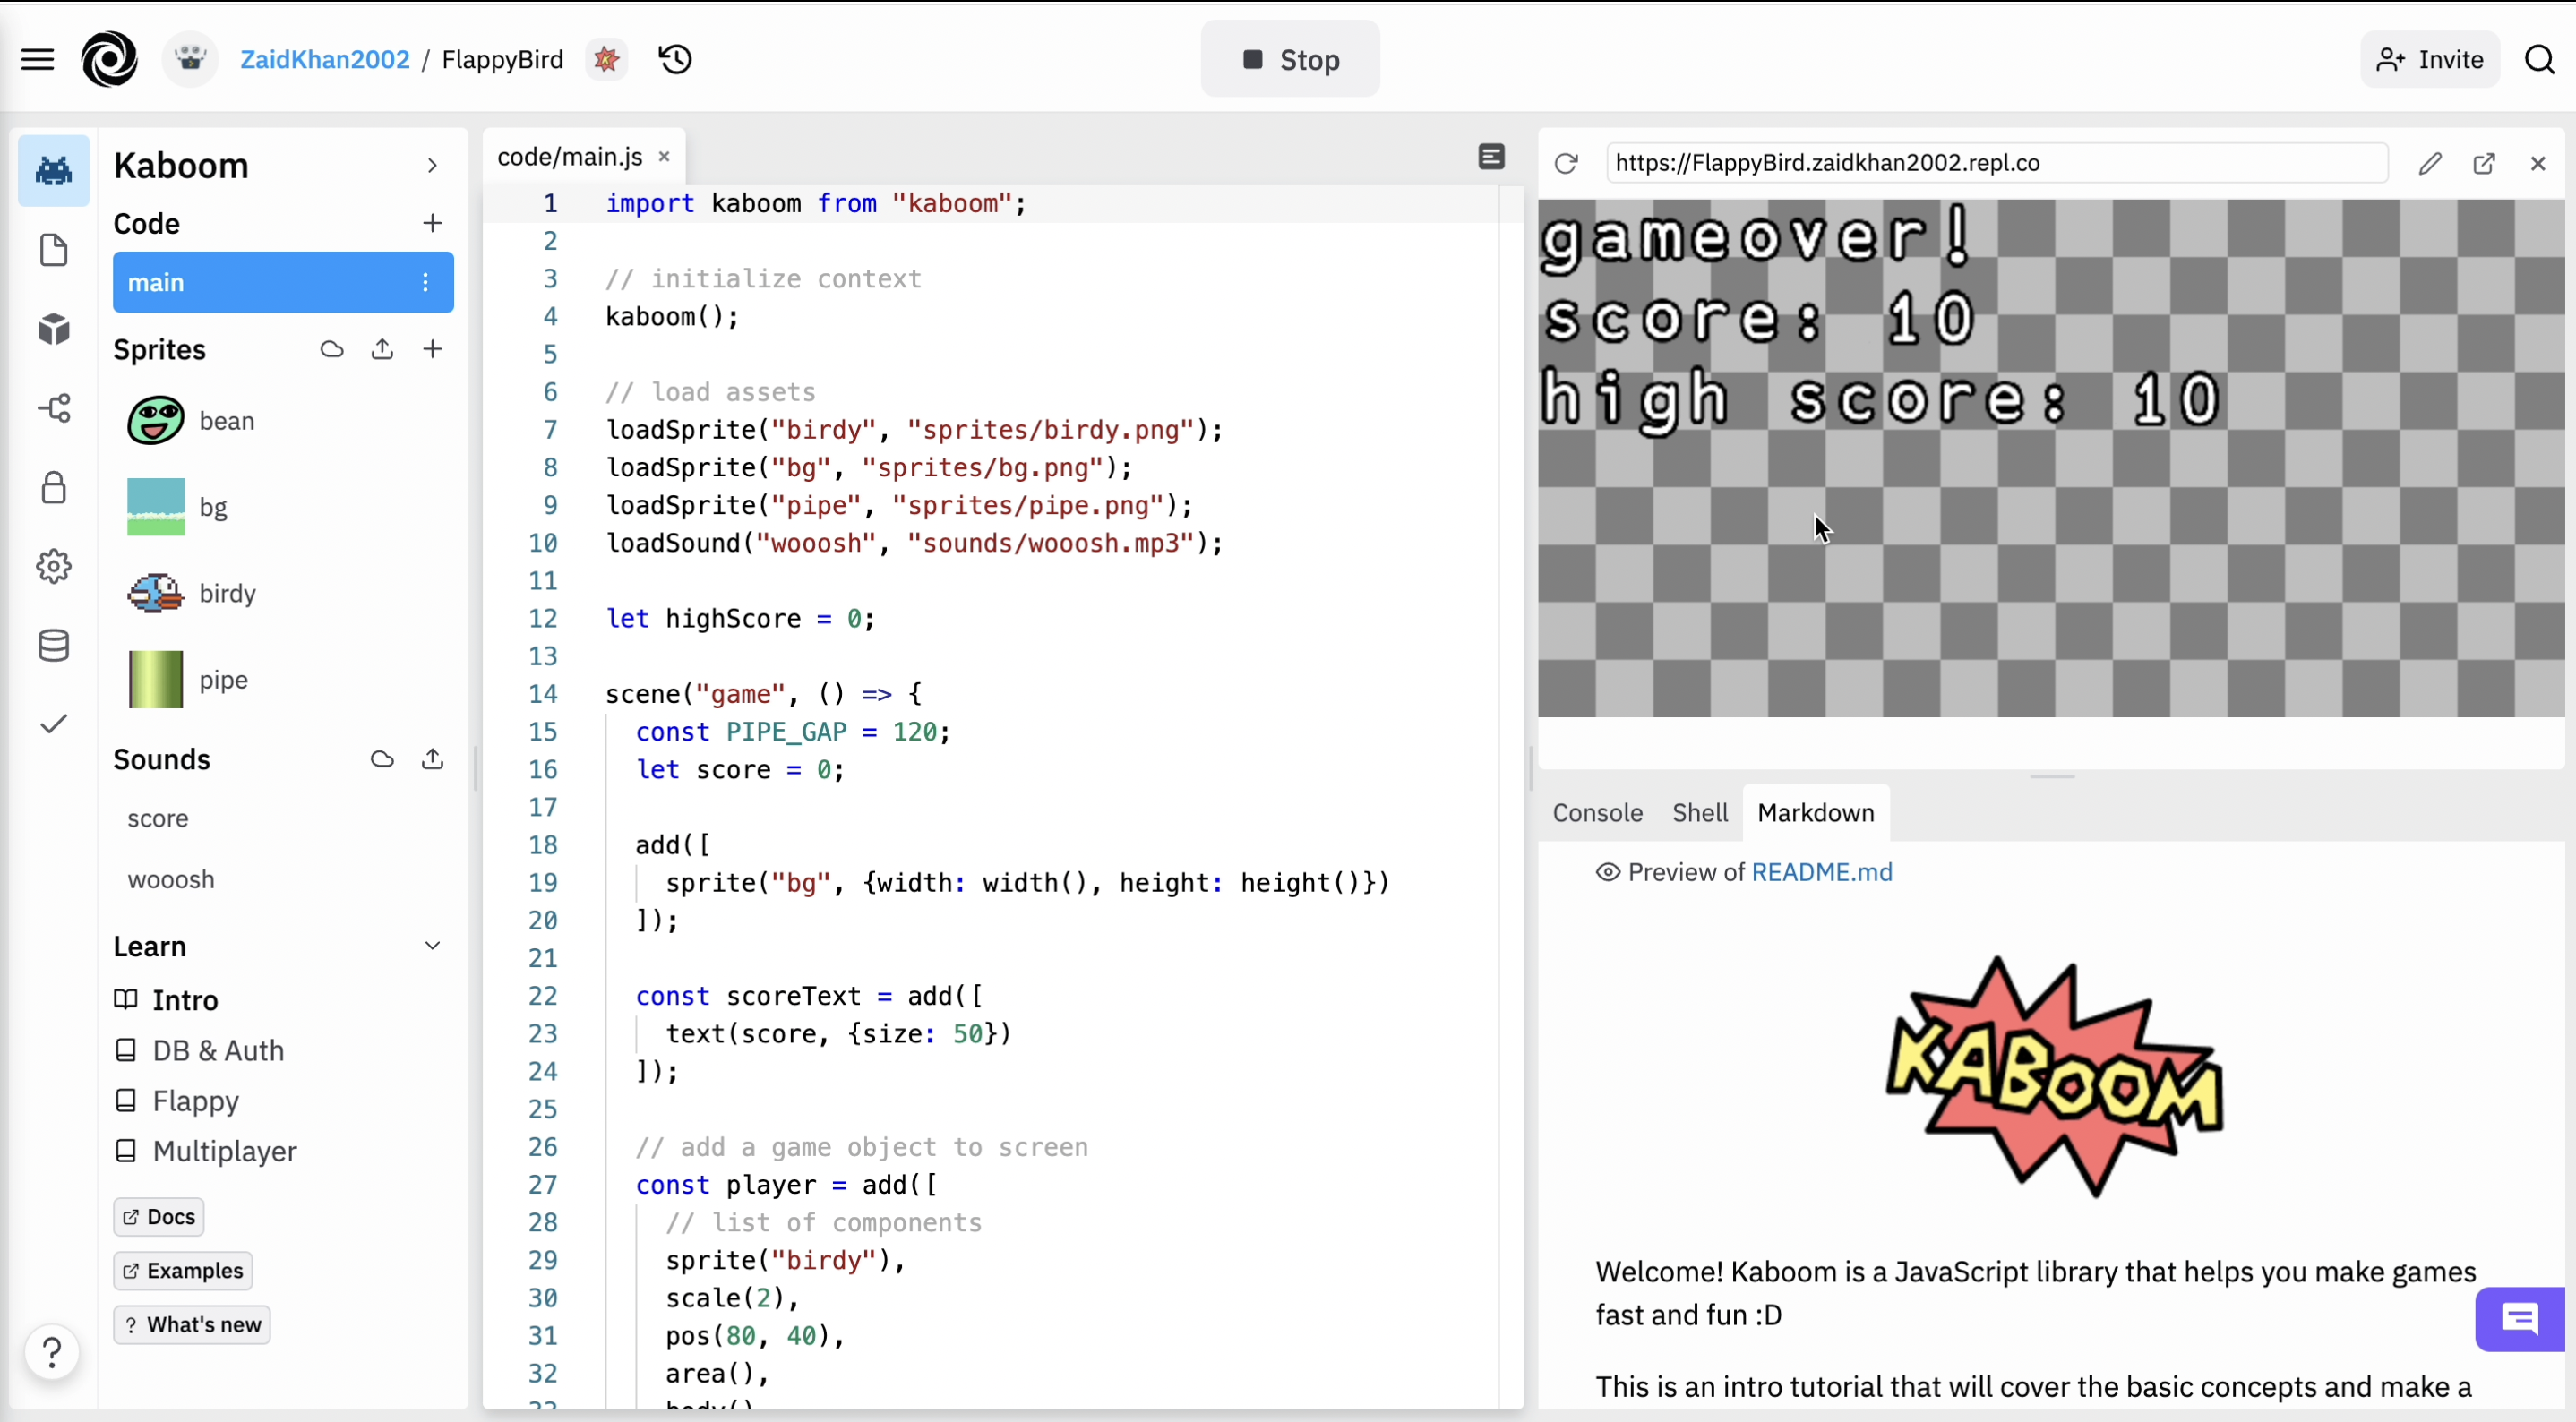Open the preview in a new tab

(x=2484, y=163)
